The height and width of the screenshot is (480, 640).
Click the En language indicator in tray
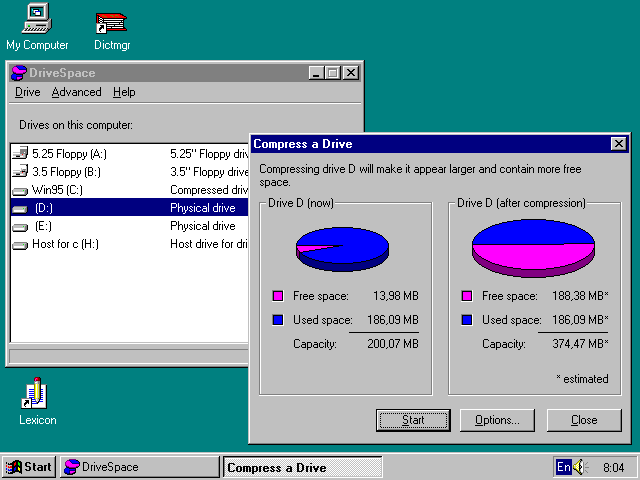(564, 467)
